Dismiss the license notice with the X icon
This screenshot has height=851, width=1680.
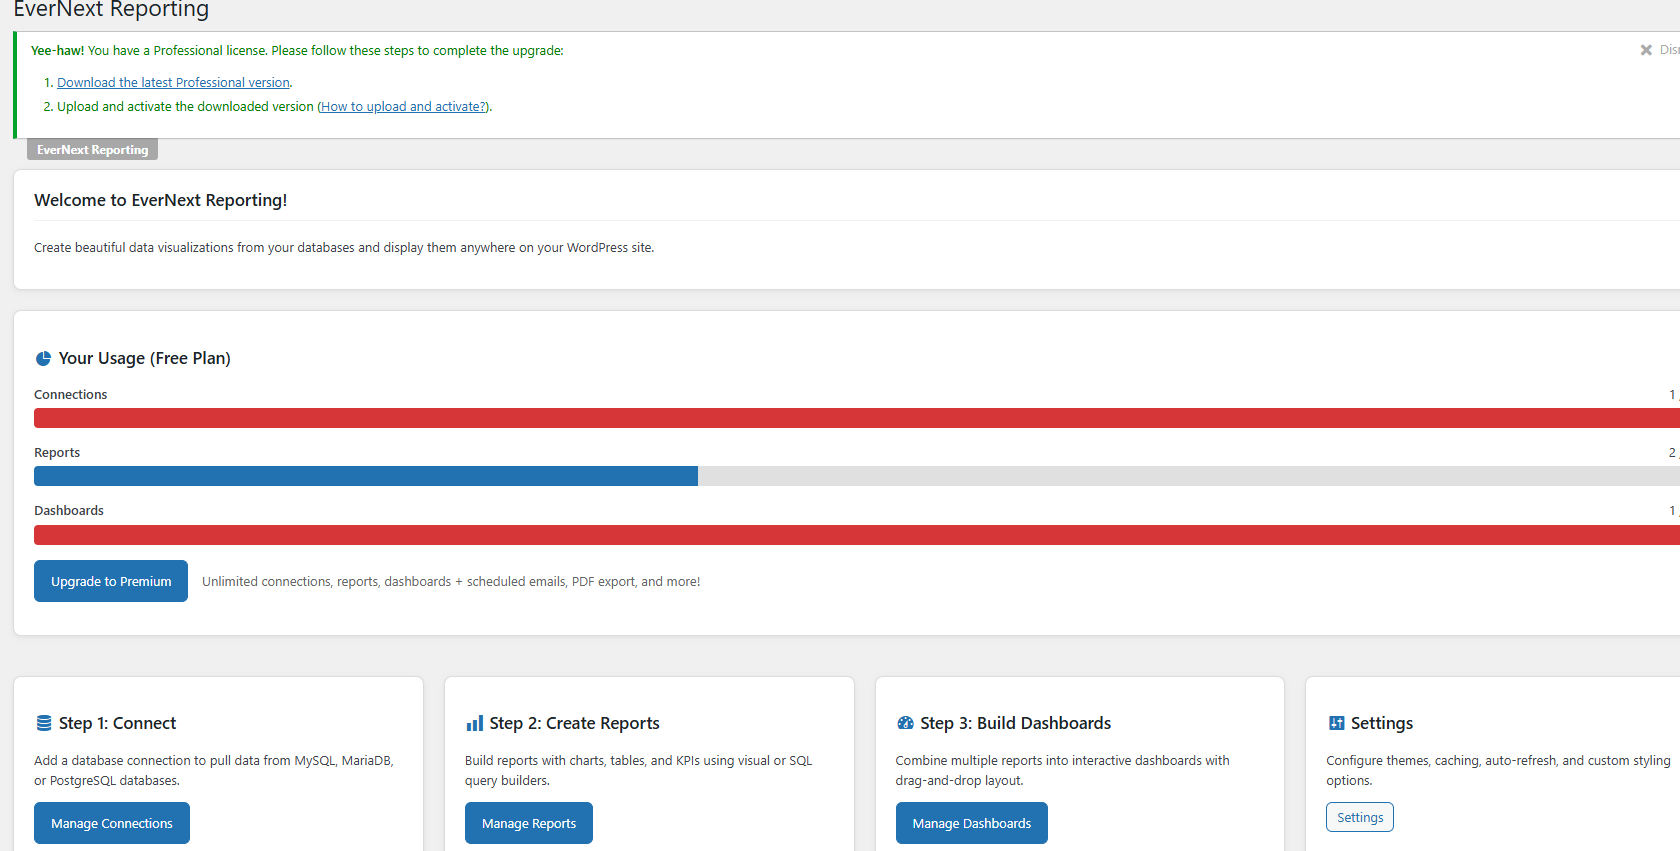(1646, 50)
